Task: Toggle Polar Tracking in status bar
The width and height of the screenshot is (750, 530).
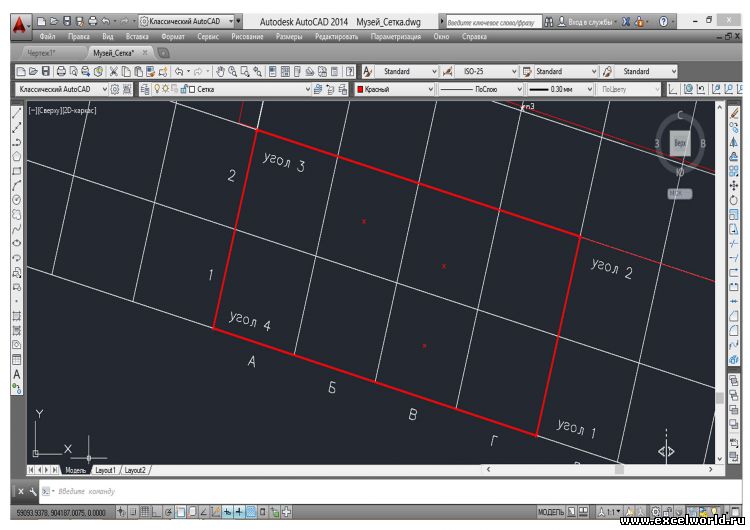Action: [x=168, y=512]
